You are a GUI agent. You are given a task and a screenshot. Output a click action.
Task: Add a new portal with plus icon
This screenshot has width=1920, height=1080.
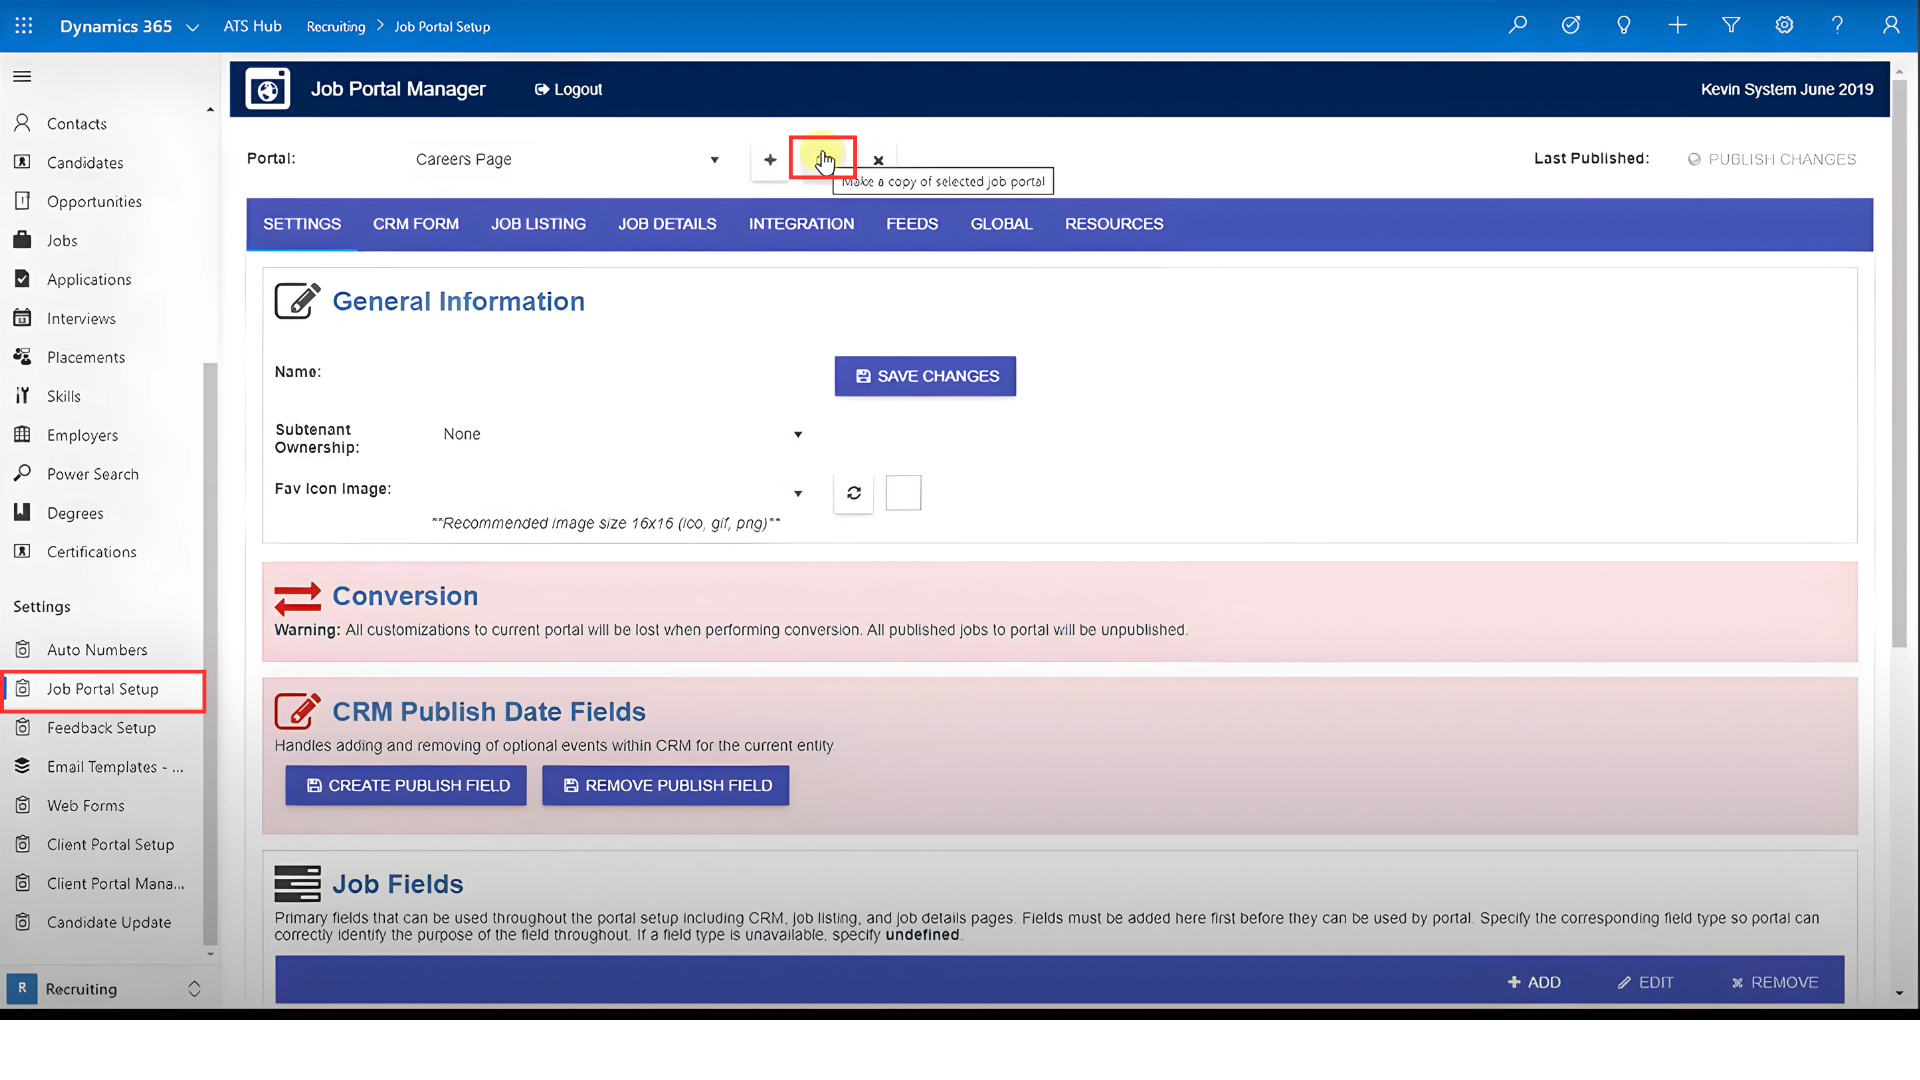[x=770, y=160]
